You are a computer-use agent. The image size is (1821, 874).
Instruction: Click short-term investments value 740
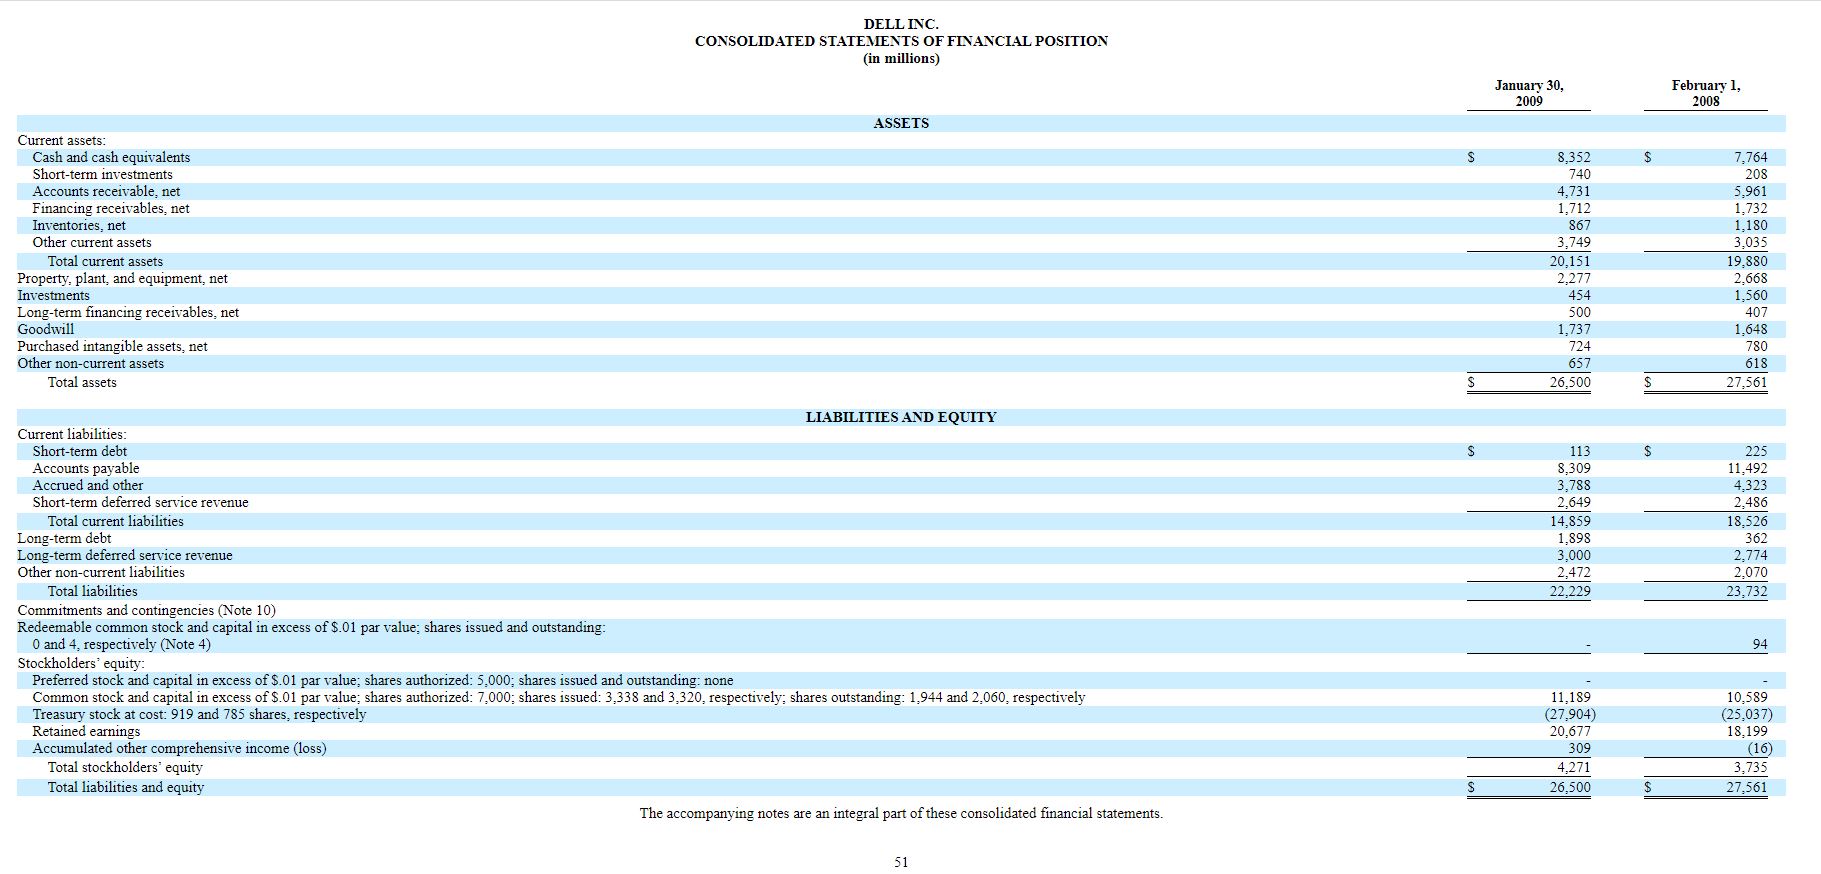click(x=1579, y=174)
